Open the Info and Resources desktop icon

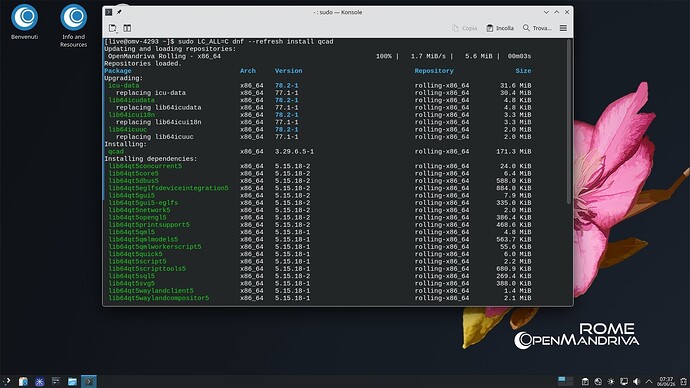73,26
